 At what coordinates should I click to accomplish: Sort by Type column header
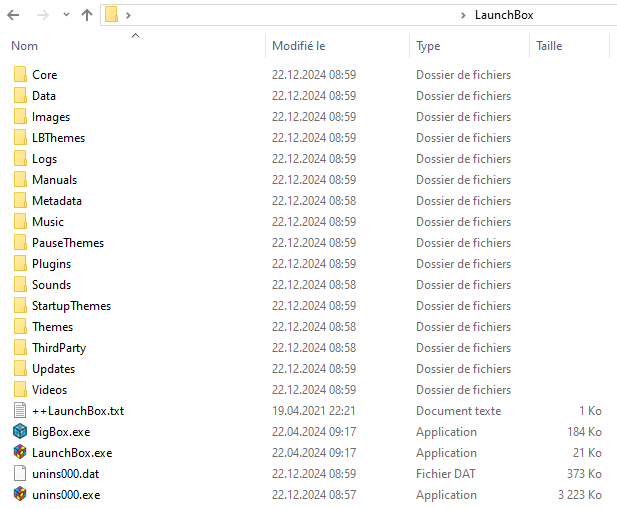tap(428, 46)
